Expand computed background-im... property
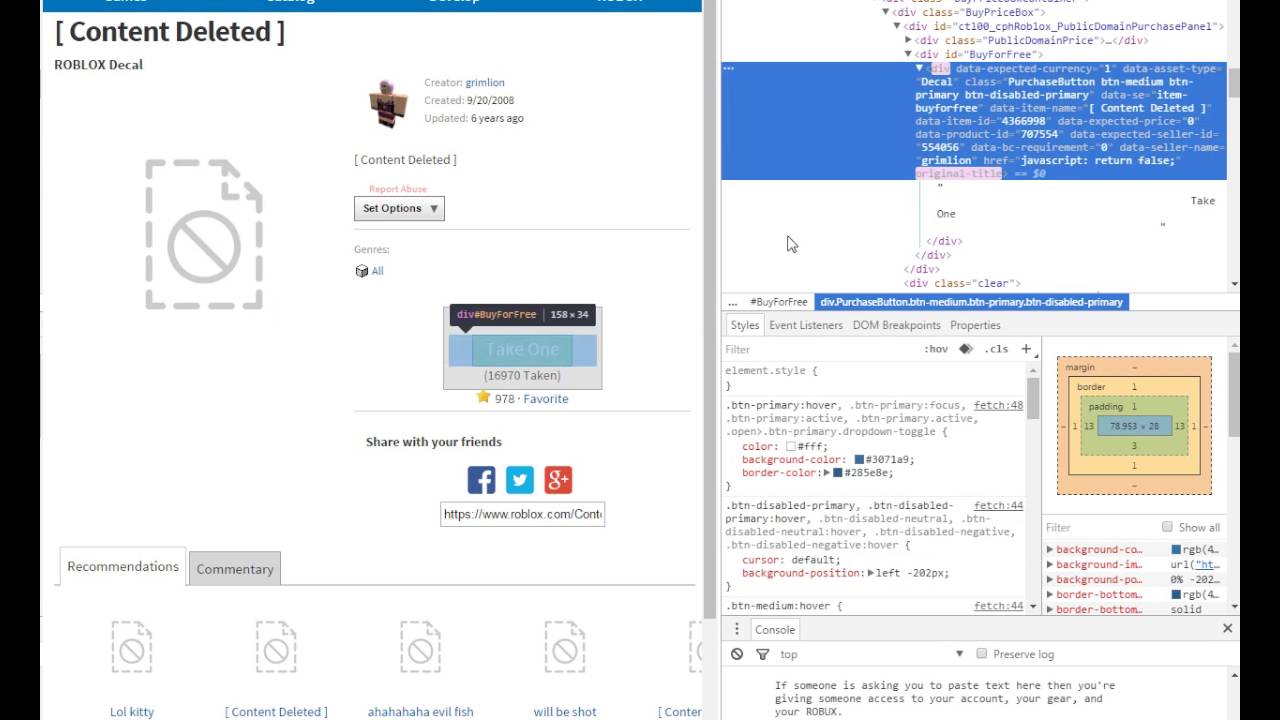 click(x=1050, y=565)
